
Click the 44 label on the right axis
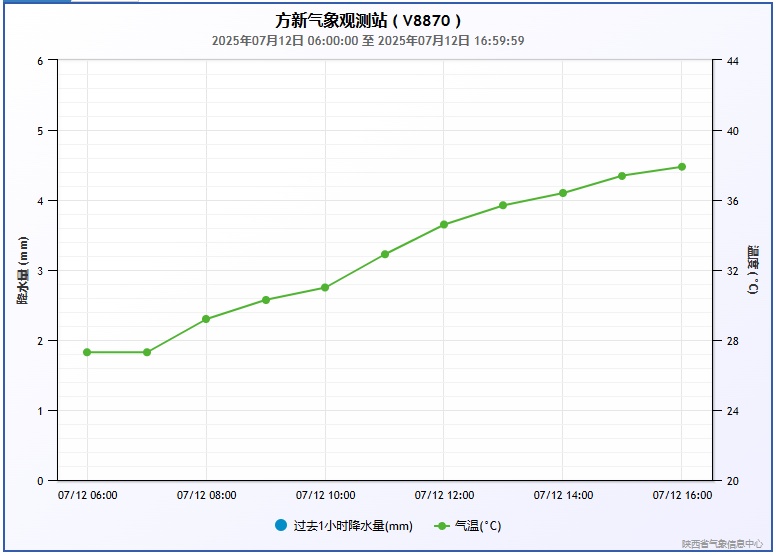click(x=732, y=61)
